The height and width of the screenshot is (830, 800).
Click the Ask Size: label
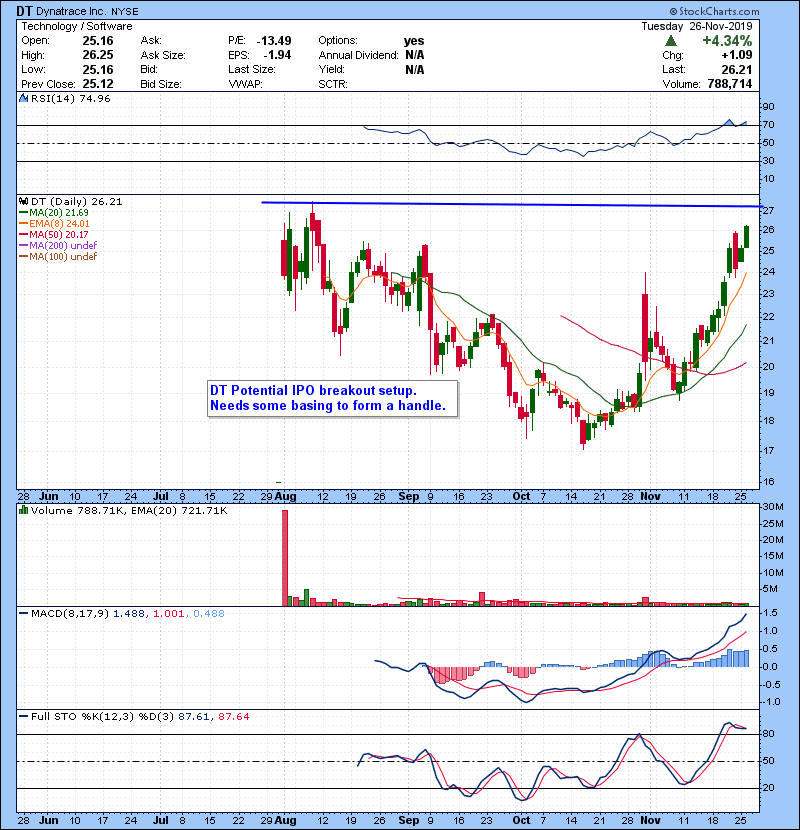point(163,55)
